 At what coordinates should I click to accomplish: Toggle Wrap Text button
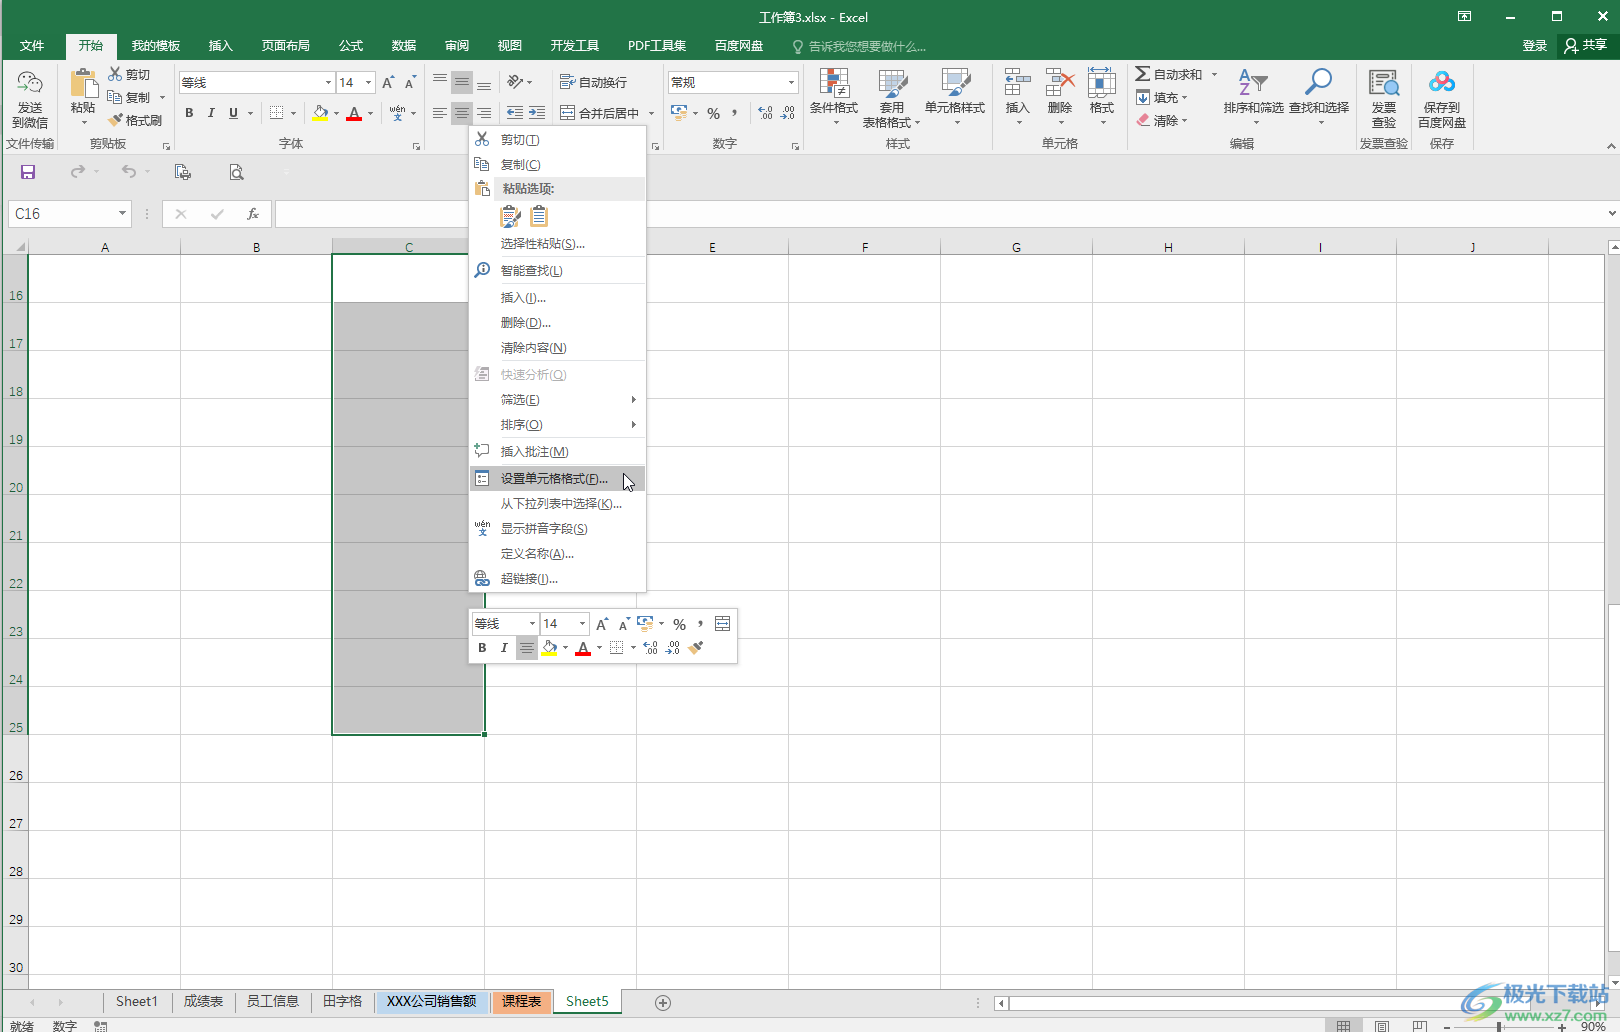(x=594, y=83)
